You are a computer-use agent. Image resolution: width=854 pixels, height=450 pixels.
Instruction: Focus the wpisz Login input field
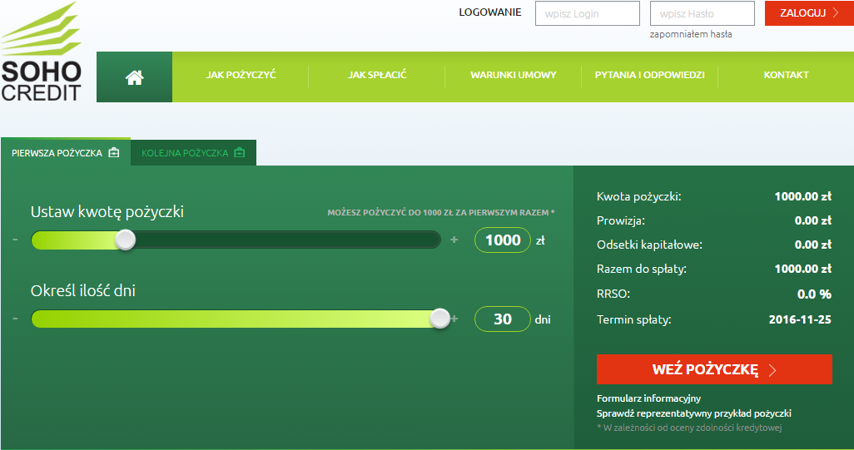point(587,13)
